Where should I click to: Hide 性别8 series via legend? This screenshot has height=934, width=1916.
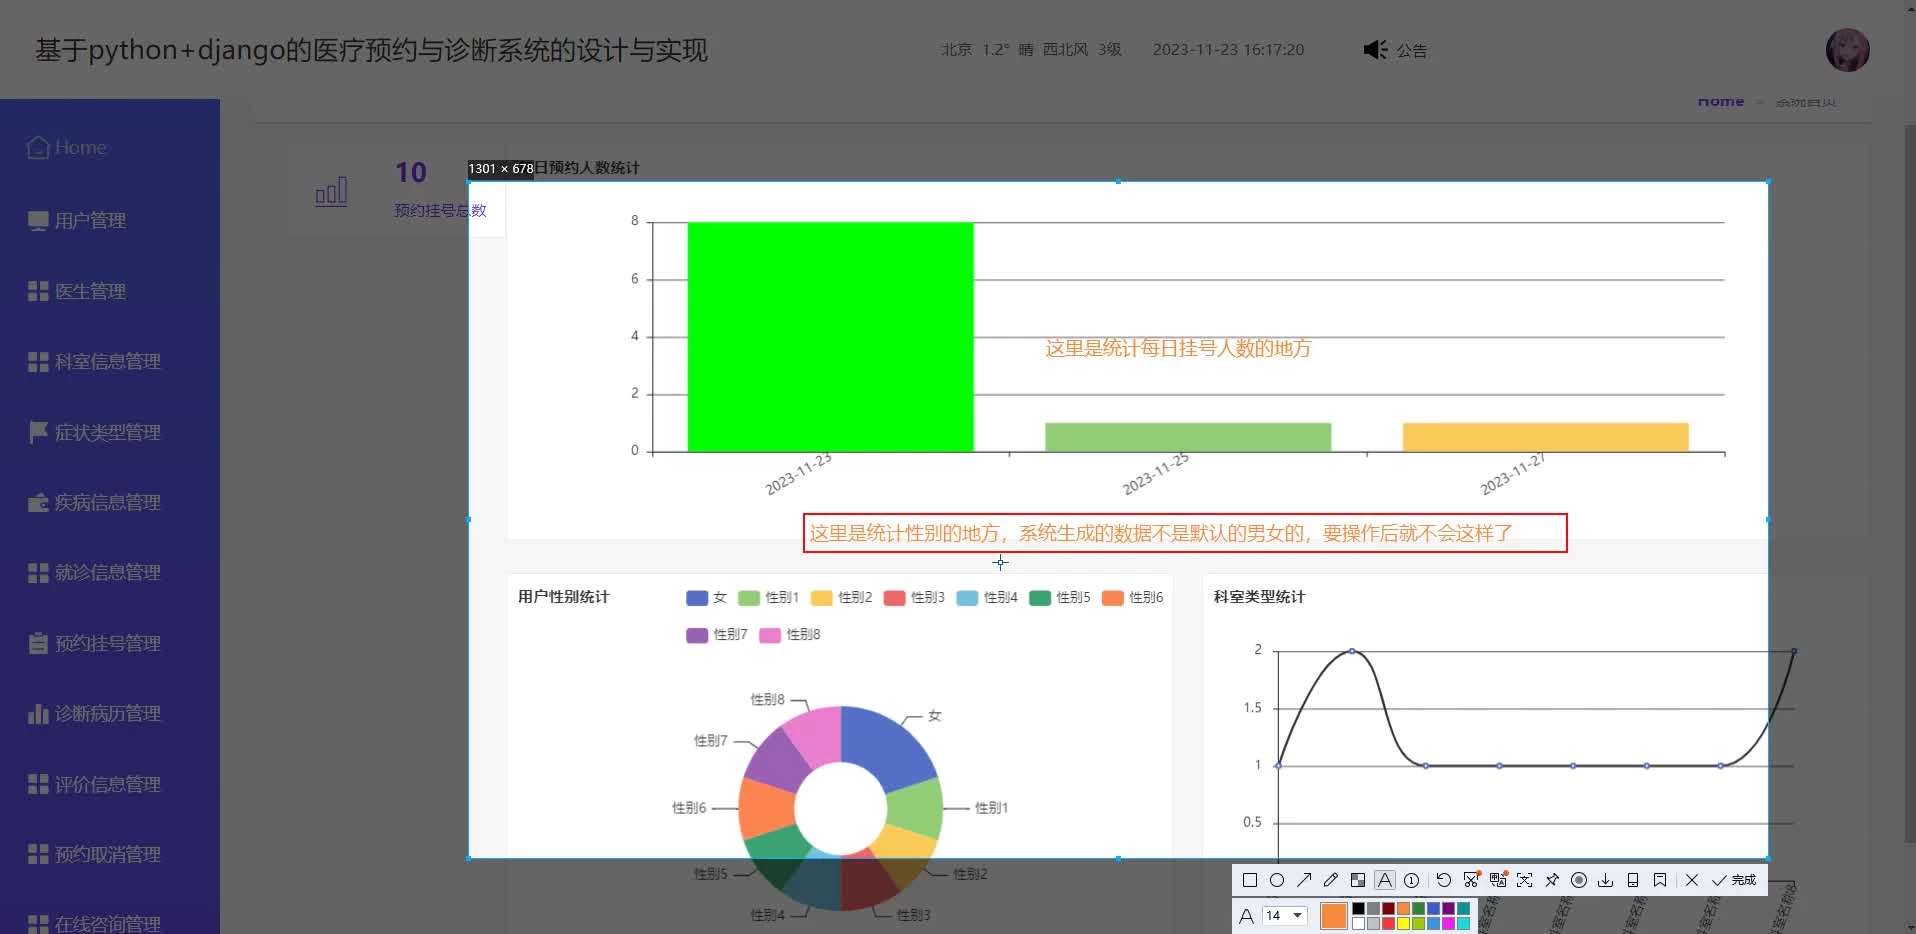point(790,635)
